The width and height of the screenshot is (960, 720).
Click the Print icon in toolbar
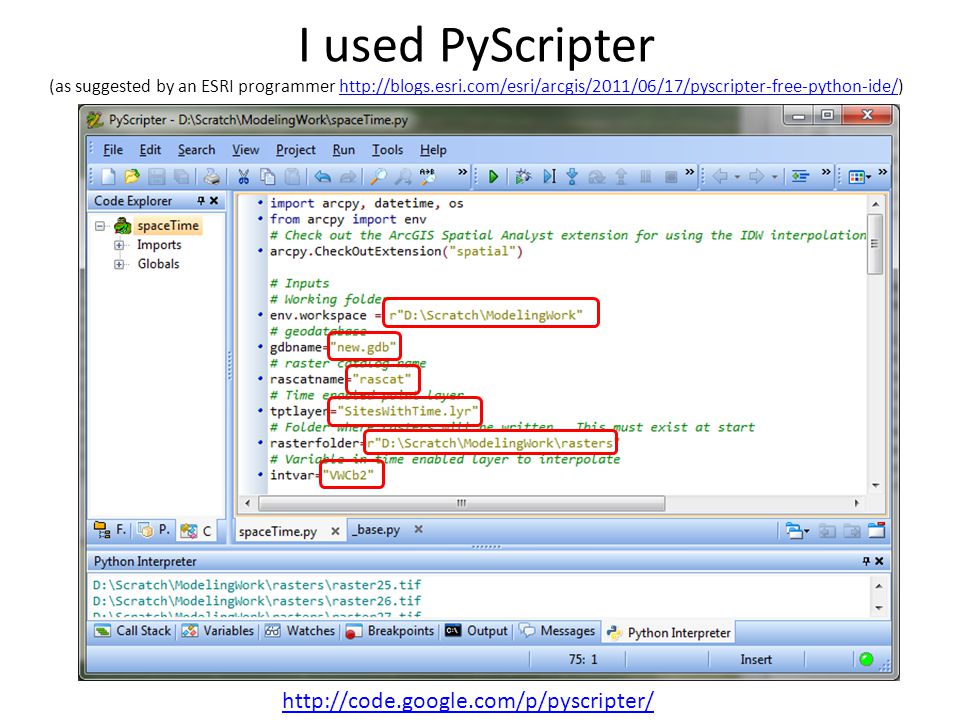click(211, 176)
